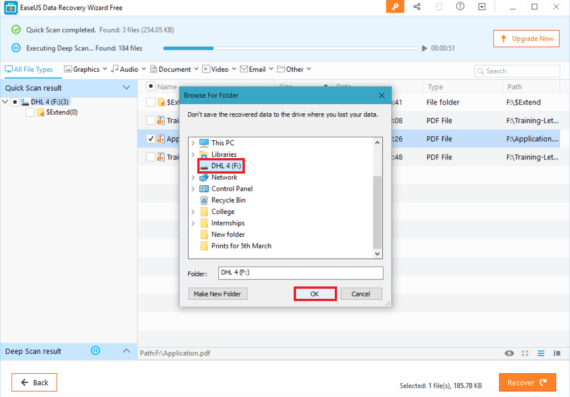Select Libraries in folder tree
Viewport: 570px width, 397px height.
(224, 155)
